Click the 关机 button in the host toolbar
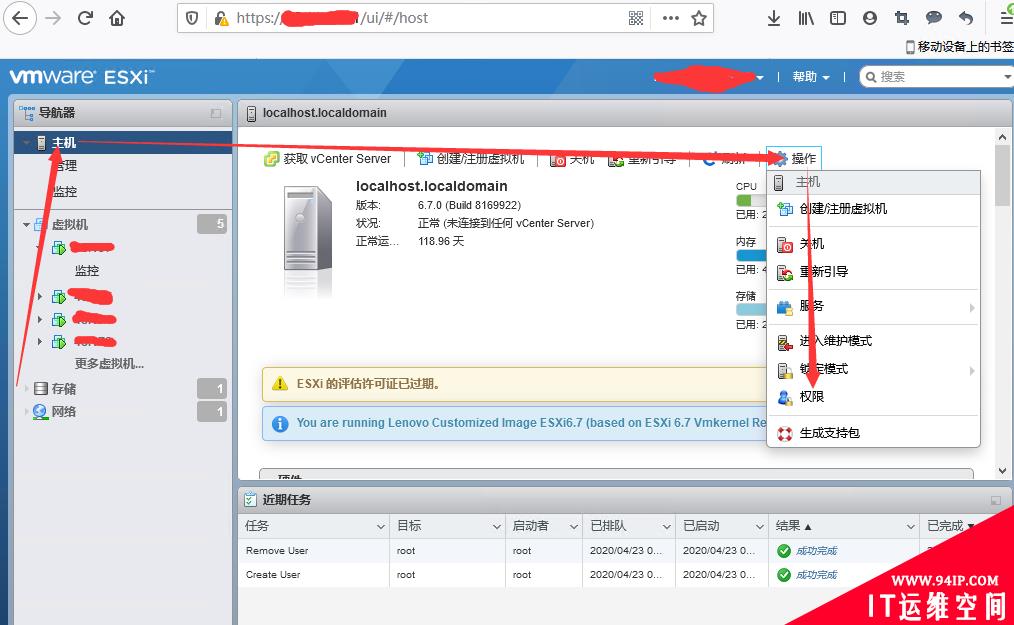 pyautogui.click(x=572, y=159)
